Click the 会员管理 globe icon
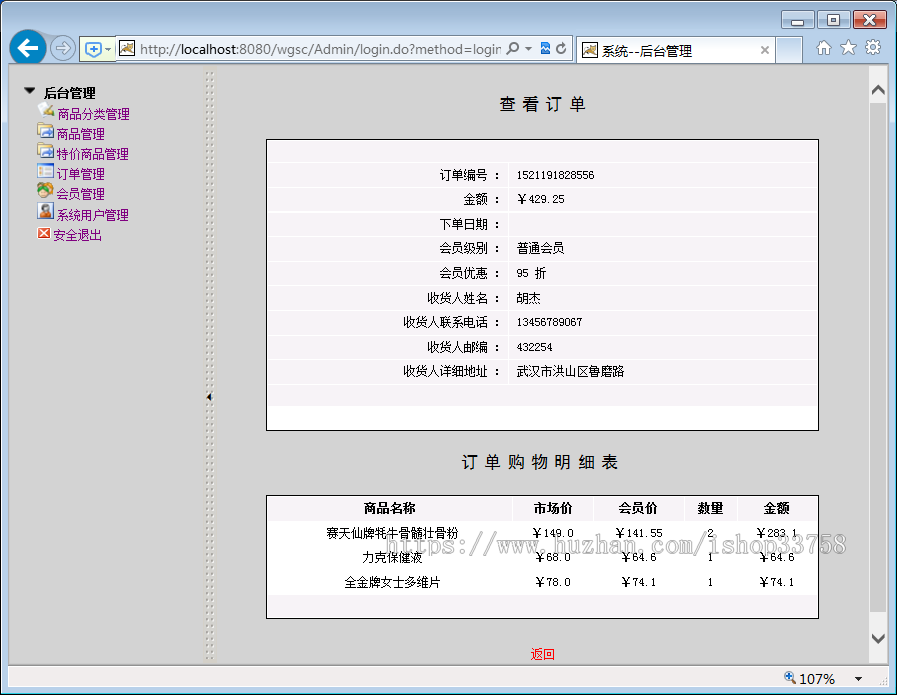The width and height of the screenshot is (897, 695). [x=44, y=192]
